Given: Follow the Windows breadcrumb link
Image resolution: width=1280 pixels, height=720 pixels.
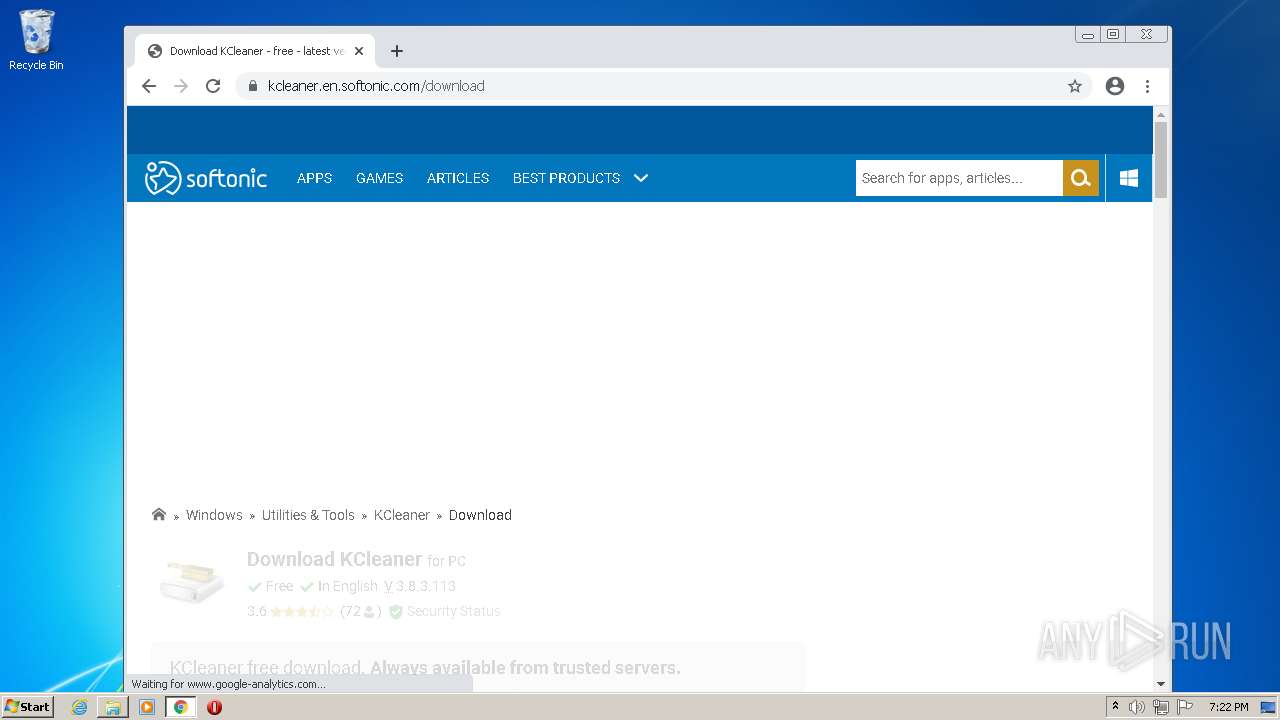Looking at the screenshot, I should click(214, 515).
